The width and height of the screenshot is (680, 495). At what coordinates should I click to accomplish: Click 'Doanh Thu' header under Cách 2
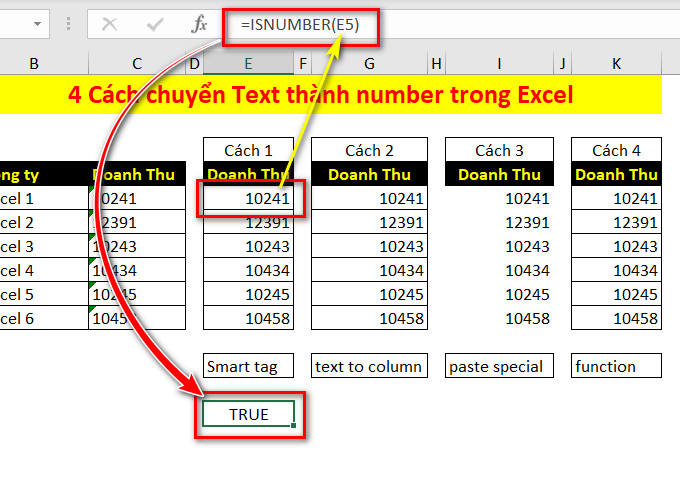[369, 174]
